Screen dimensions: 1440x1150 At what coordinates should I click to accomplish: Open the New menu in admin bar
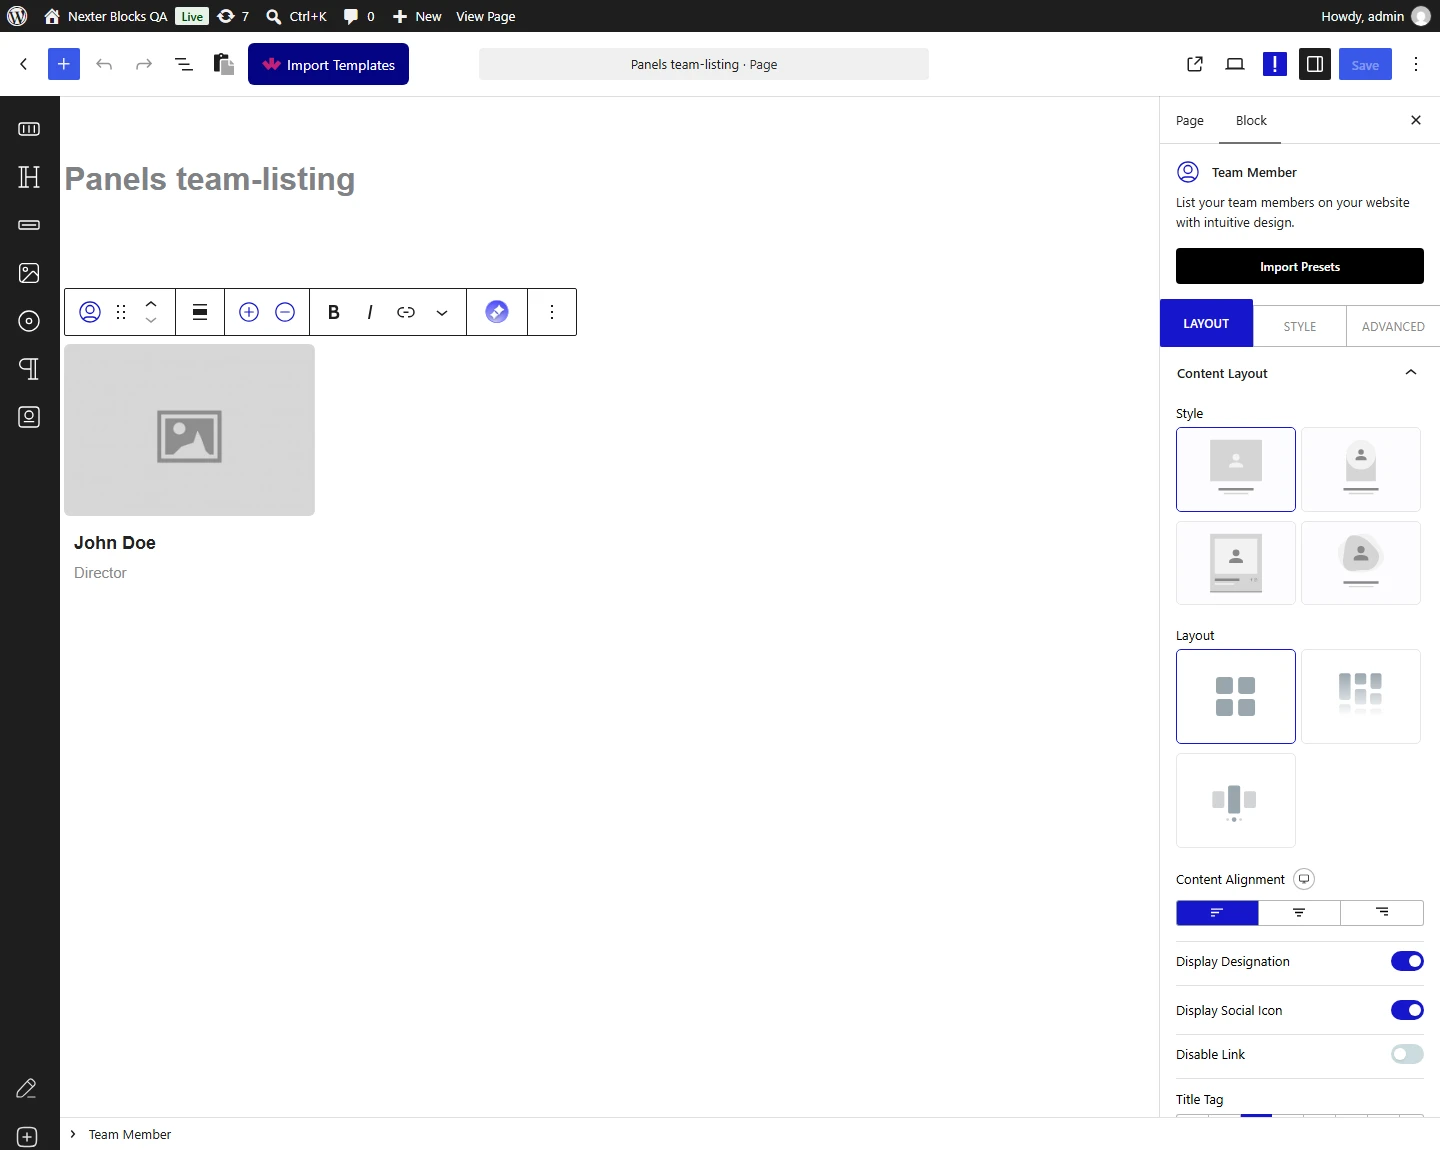tap(417, 16)
